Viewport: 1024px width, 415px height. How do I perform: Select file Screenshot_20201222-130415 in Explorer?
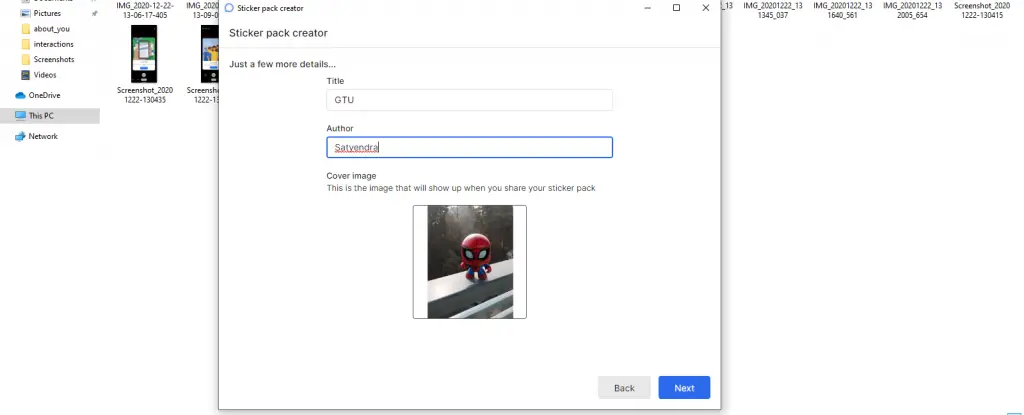pos(982,10)
